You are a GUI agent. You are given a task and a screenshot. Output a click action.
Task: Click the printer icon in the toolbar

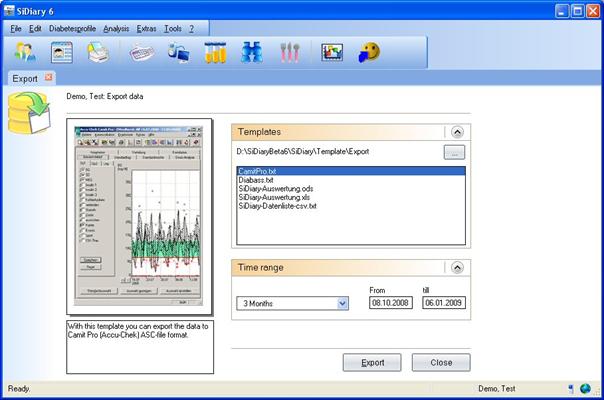tap(98, 54)
